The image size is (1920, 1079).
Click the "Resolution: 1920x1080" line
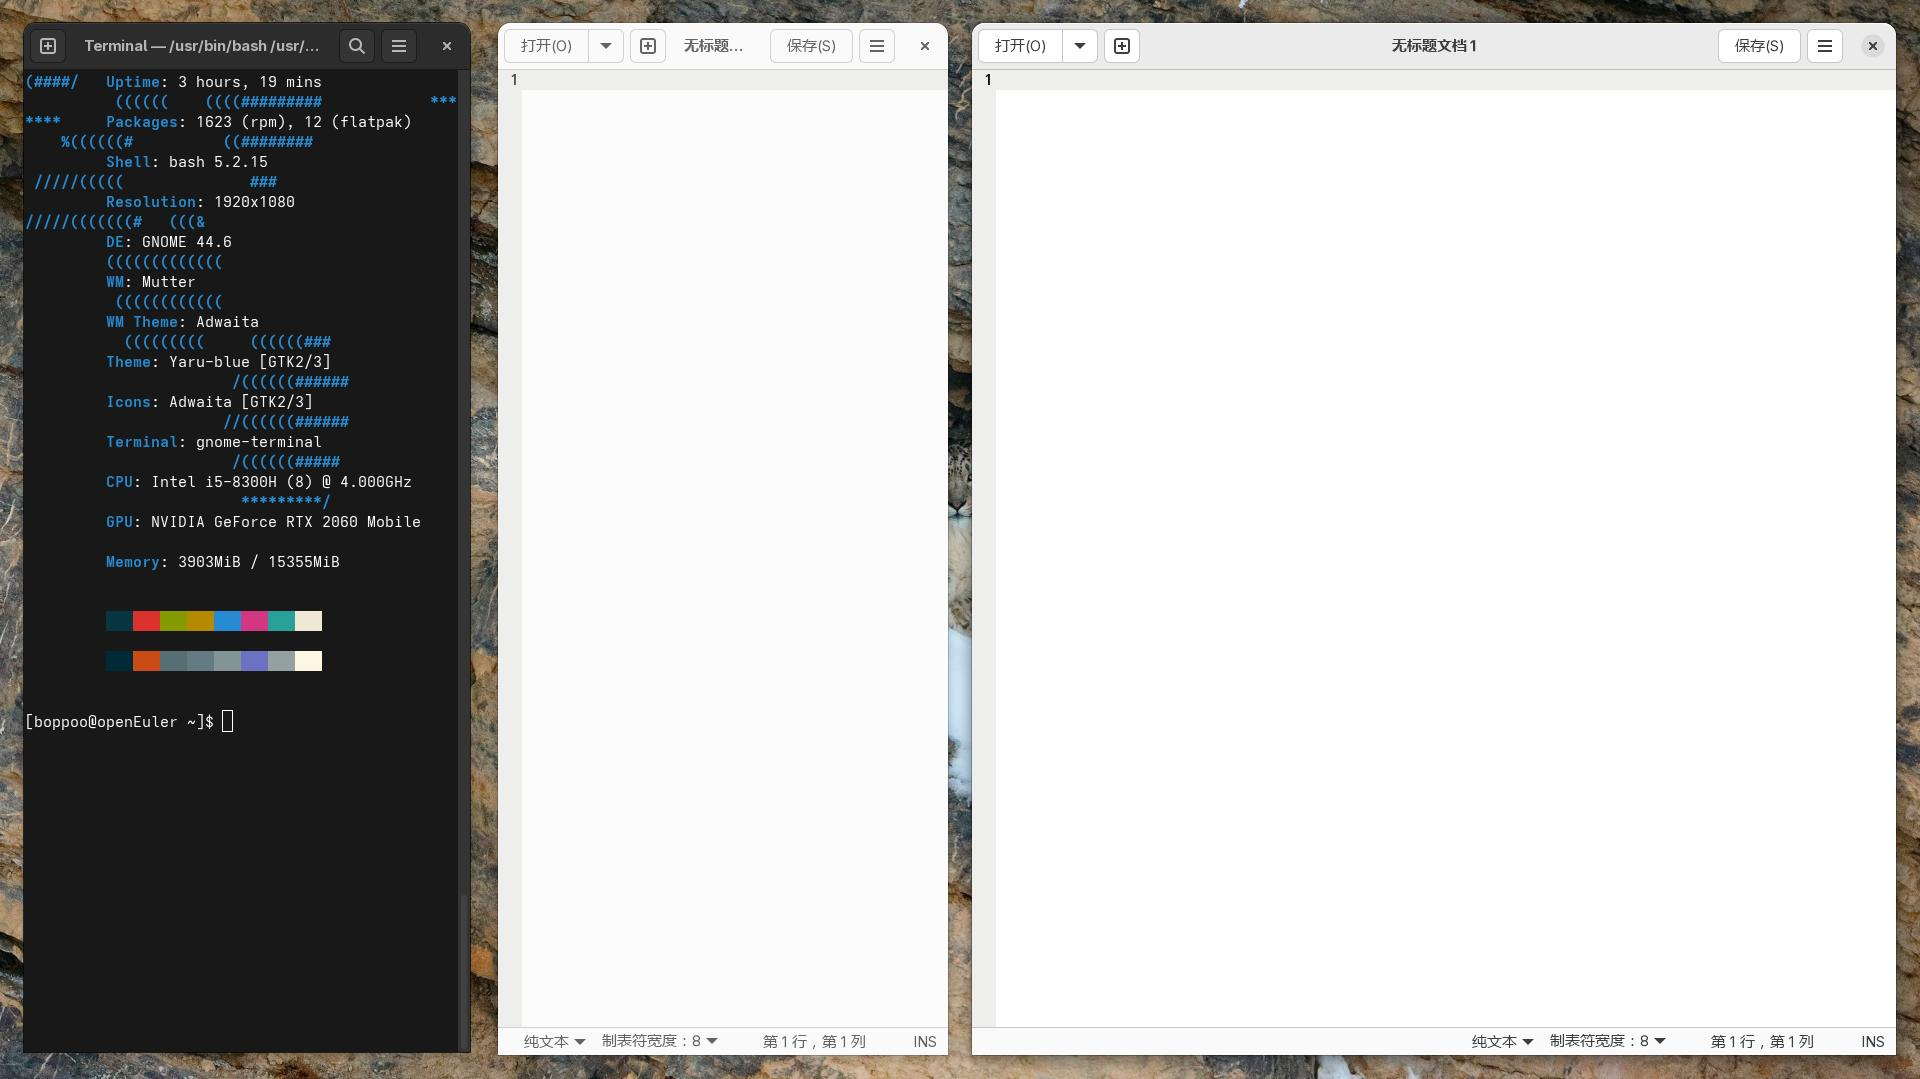click(x=200, y=202)
